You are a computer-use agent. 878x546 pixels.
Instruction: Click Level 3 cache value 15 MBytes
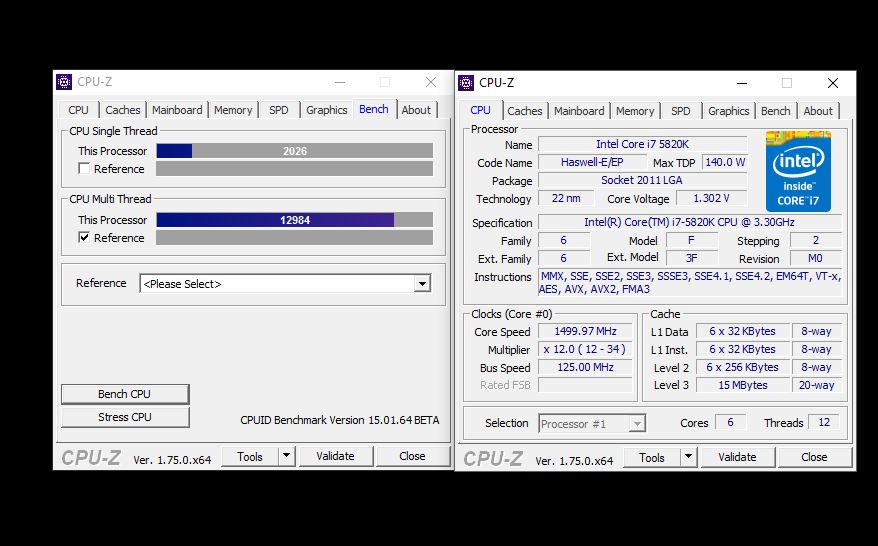pos(742,385)
